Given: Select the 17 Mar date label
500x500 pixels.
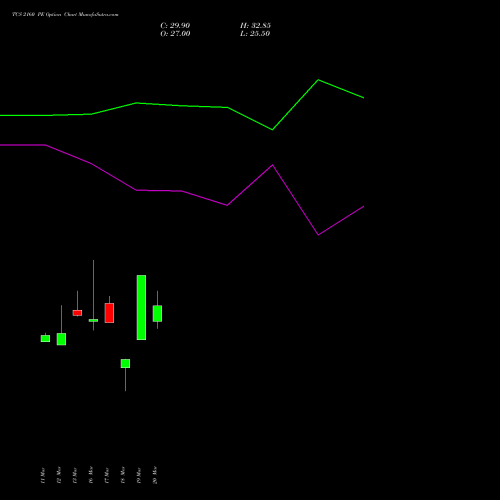Looking at the screenshot, I should pyautogui.click(x=107, y=475).
